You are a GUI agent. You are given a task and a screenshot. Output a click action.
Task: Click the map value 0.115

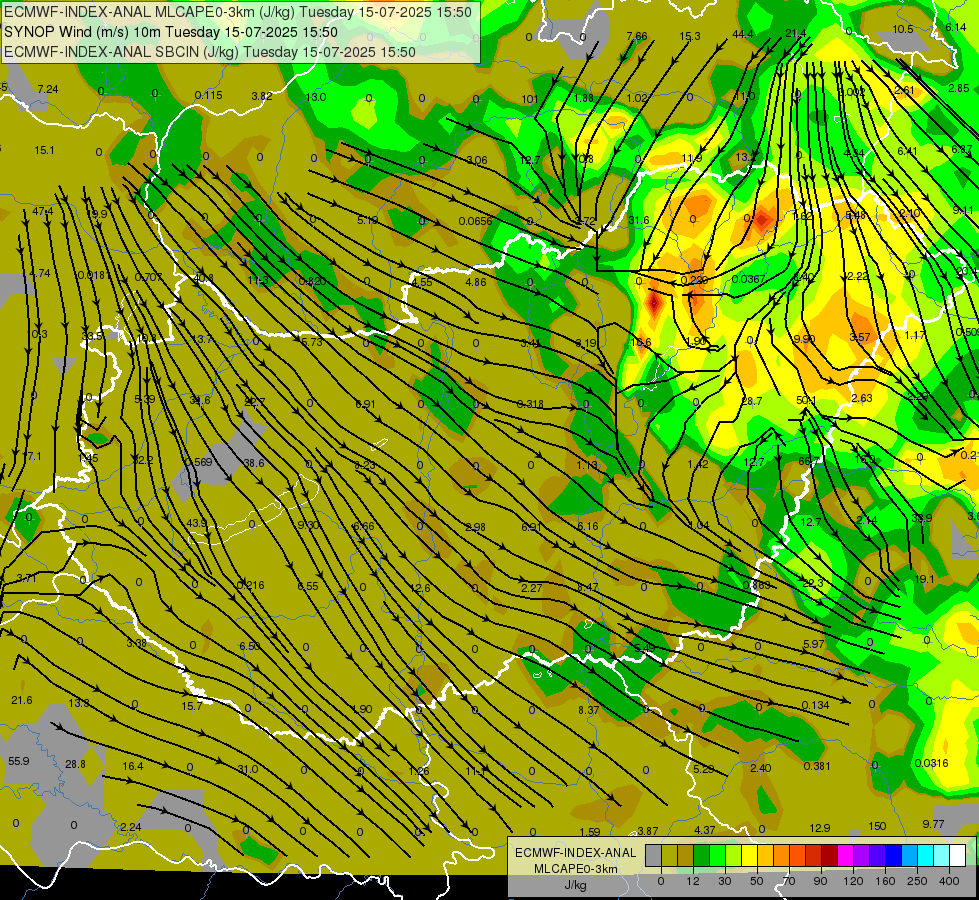pyautogui.click(x=208, y=95)
